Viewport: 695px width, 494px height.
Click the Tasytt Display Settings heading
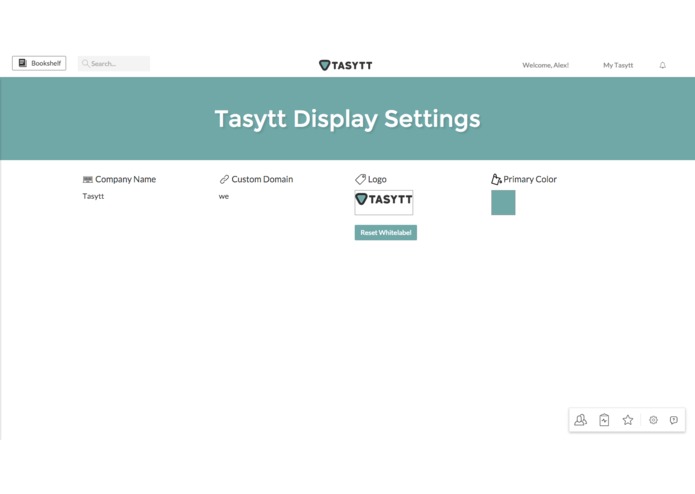pos(348,119)
